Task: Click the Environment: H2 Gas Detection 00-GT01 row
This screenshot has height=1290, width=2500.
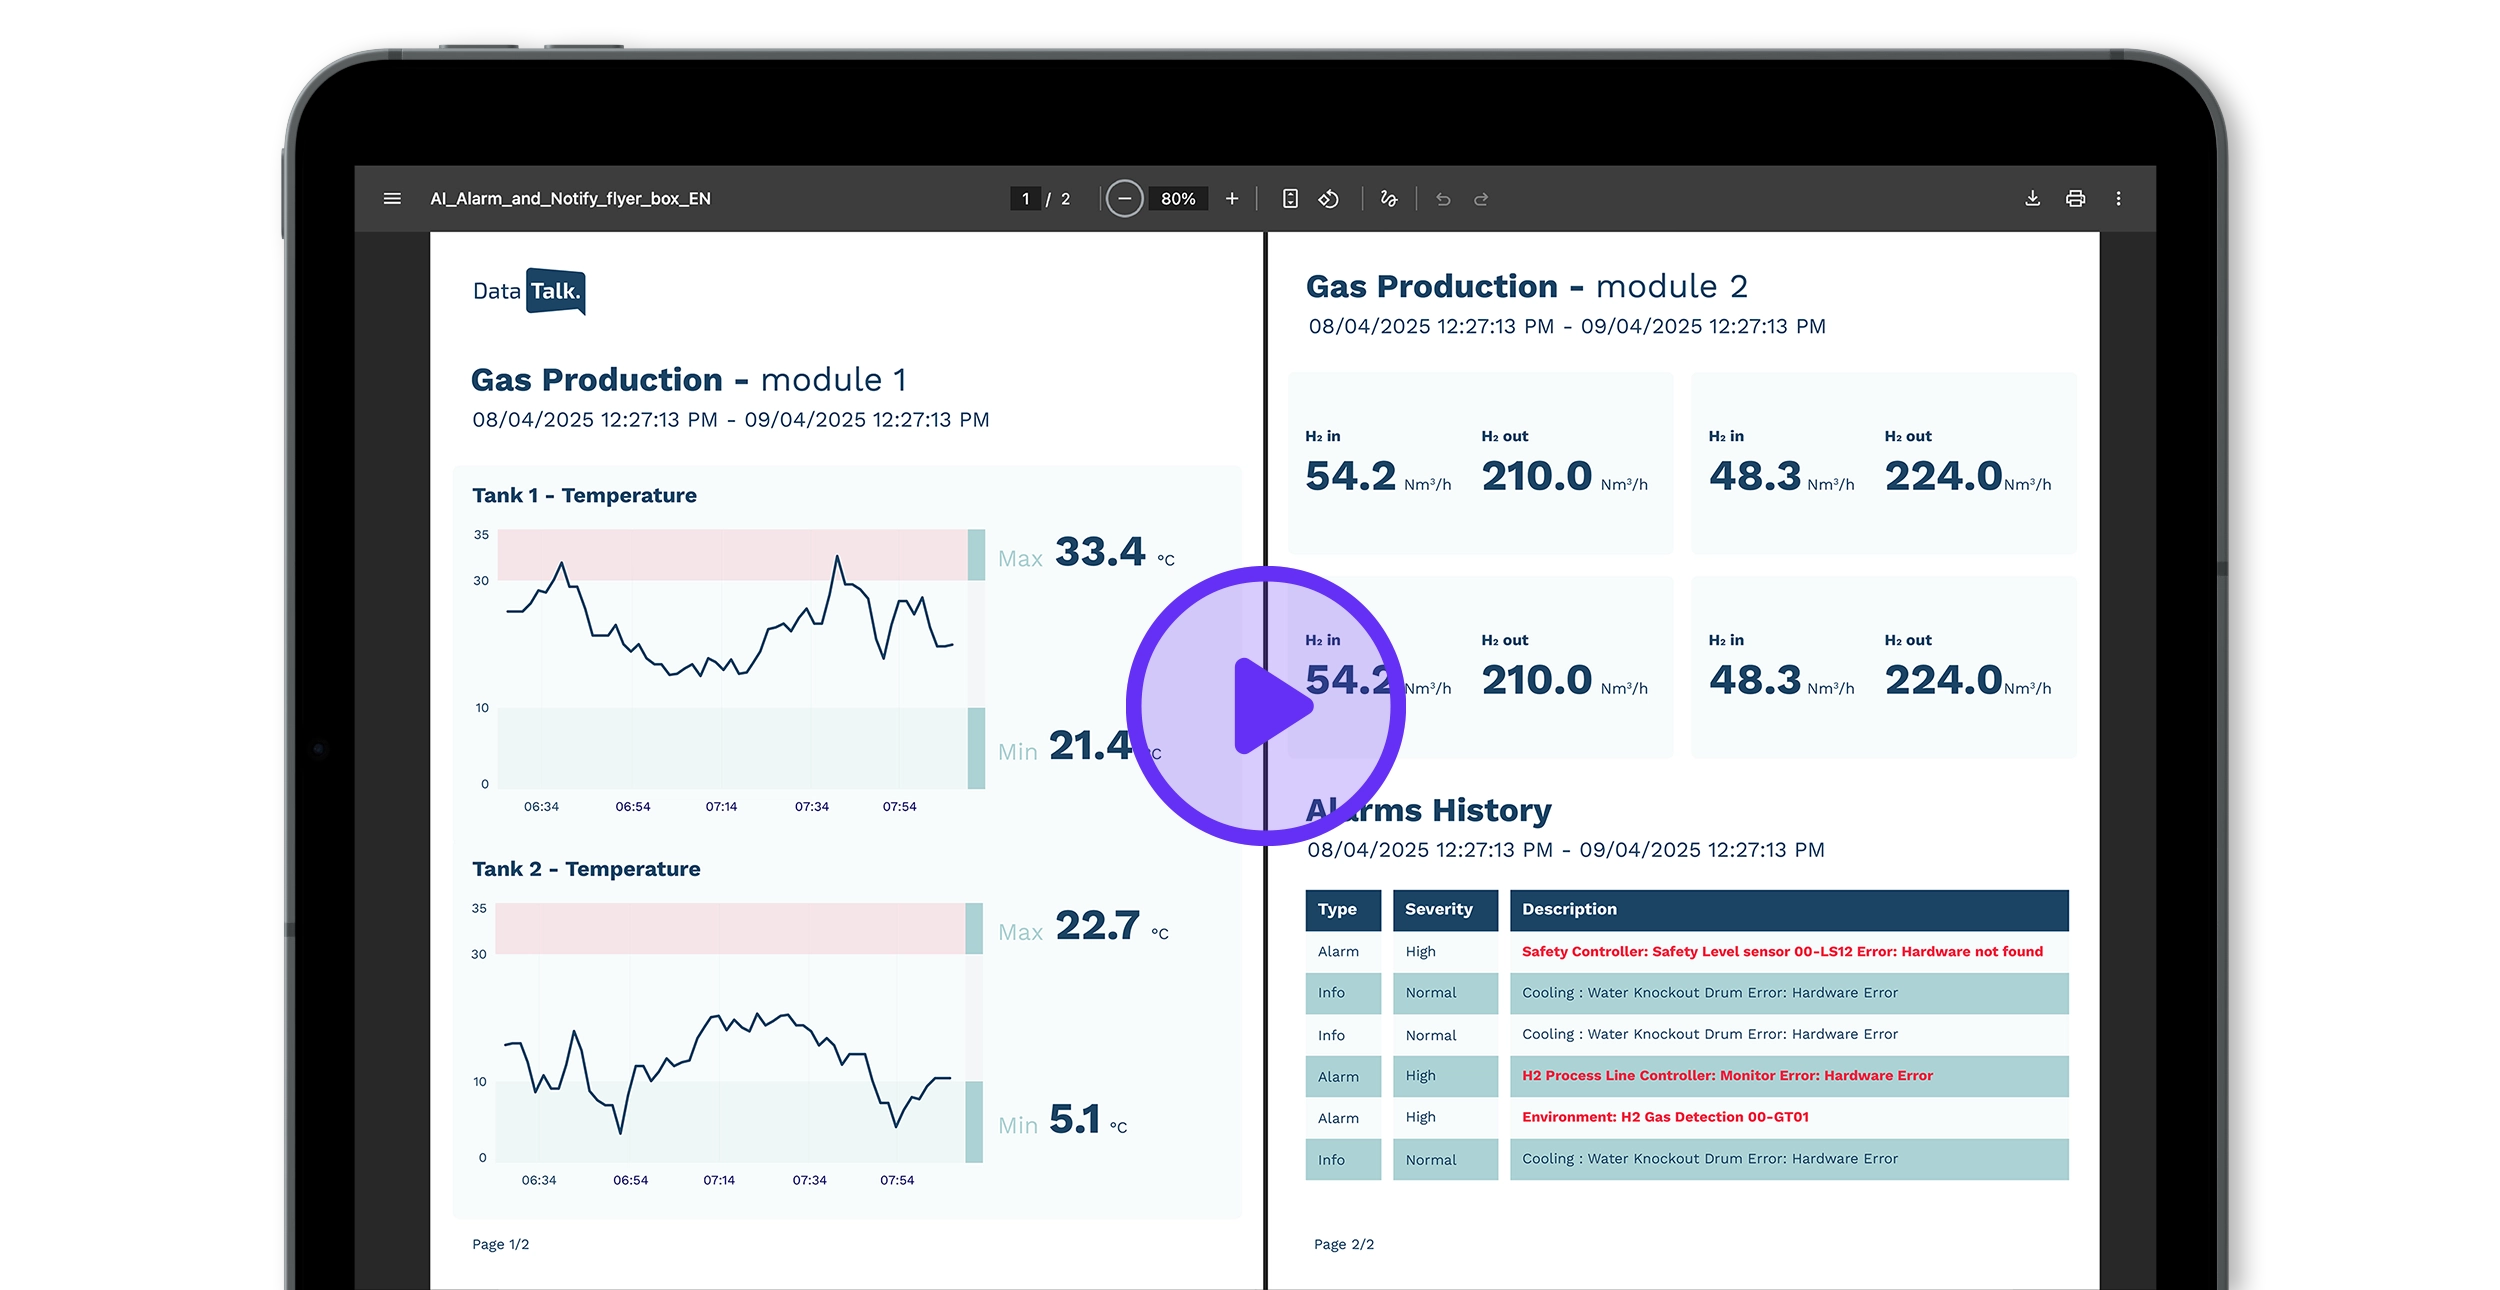Action: (1687, 1118)
